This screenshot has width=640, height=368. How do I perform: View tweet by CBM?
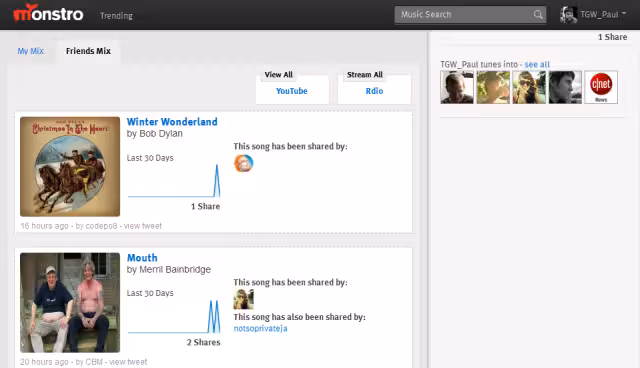pos(128,362)
